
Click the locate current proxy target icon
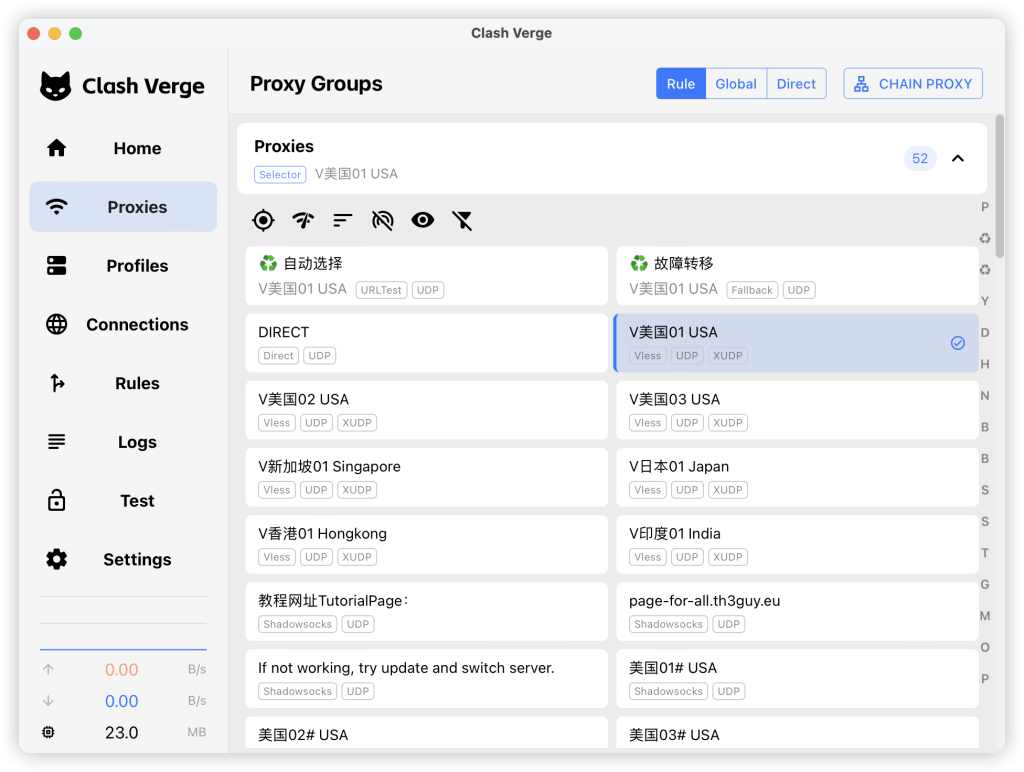[x=263, y=220]
